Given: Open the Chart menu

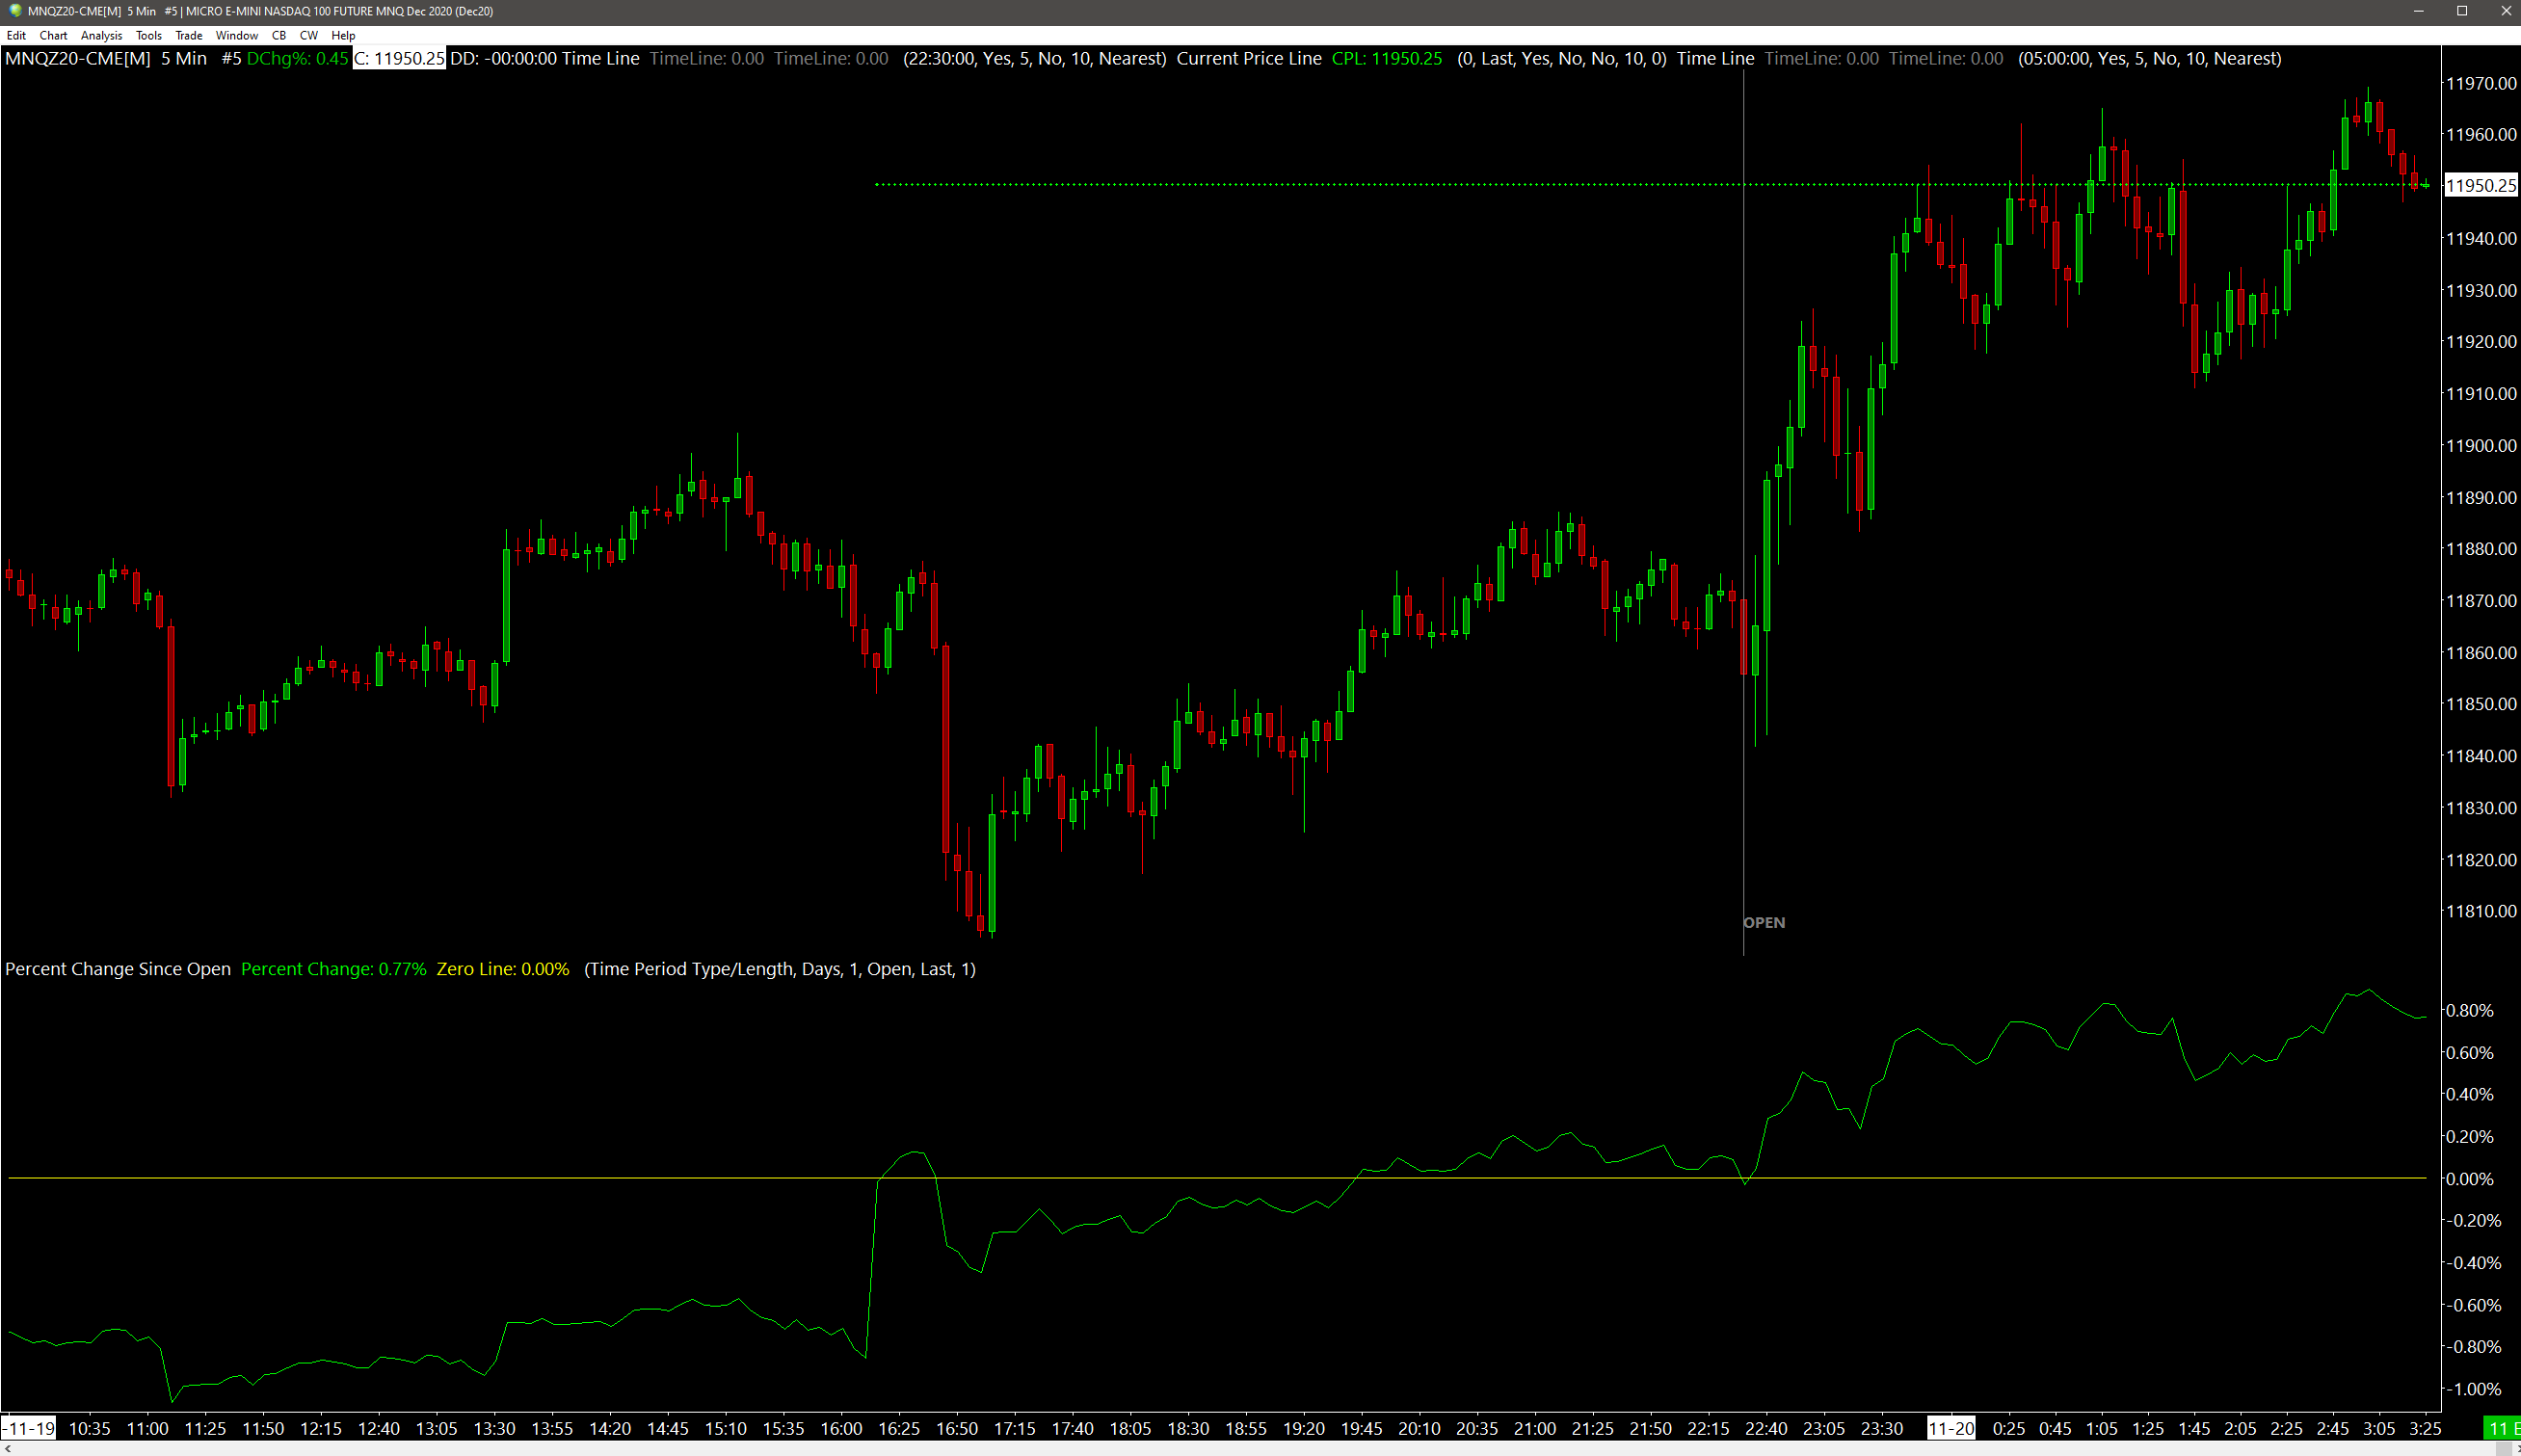Looking at the screenshot, I should coord(53,35).
